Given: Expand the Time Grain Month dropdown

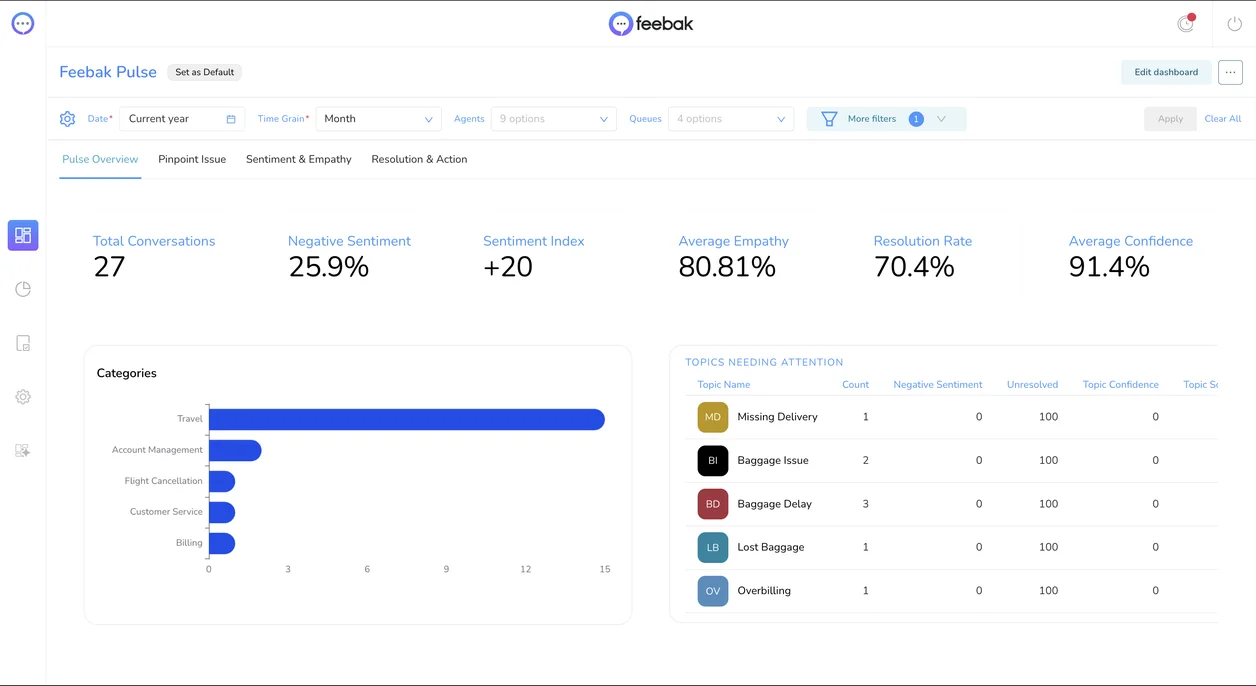Looking at the screenshot, I should [x=379, y=119].
